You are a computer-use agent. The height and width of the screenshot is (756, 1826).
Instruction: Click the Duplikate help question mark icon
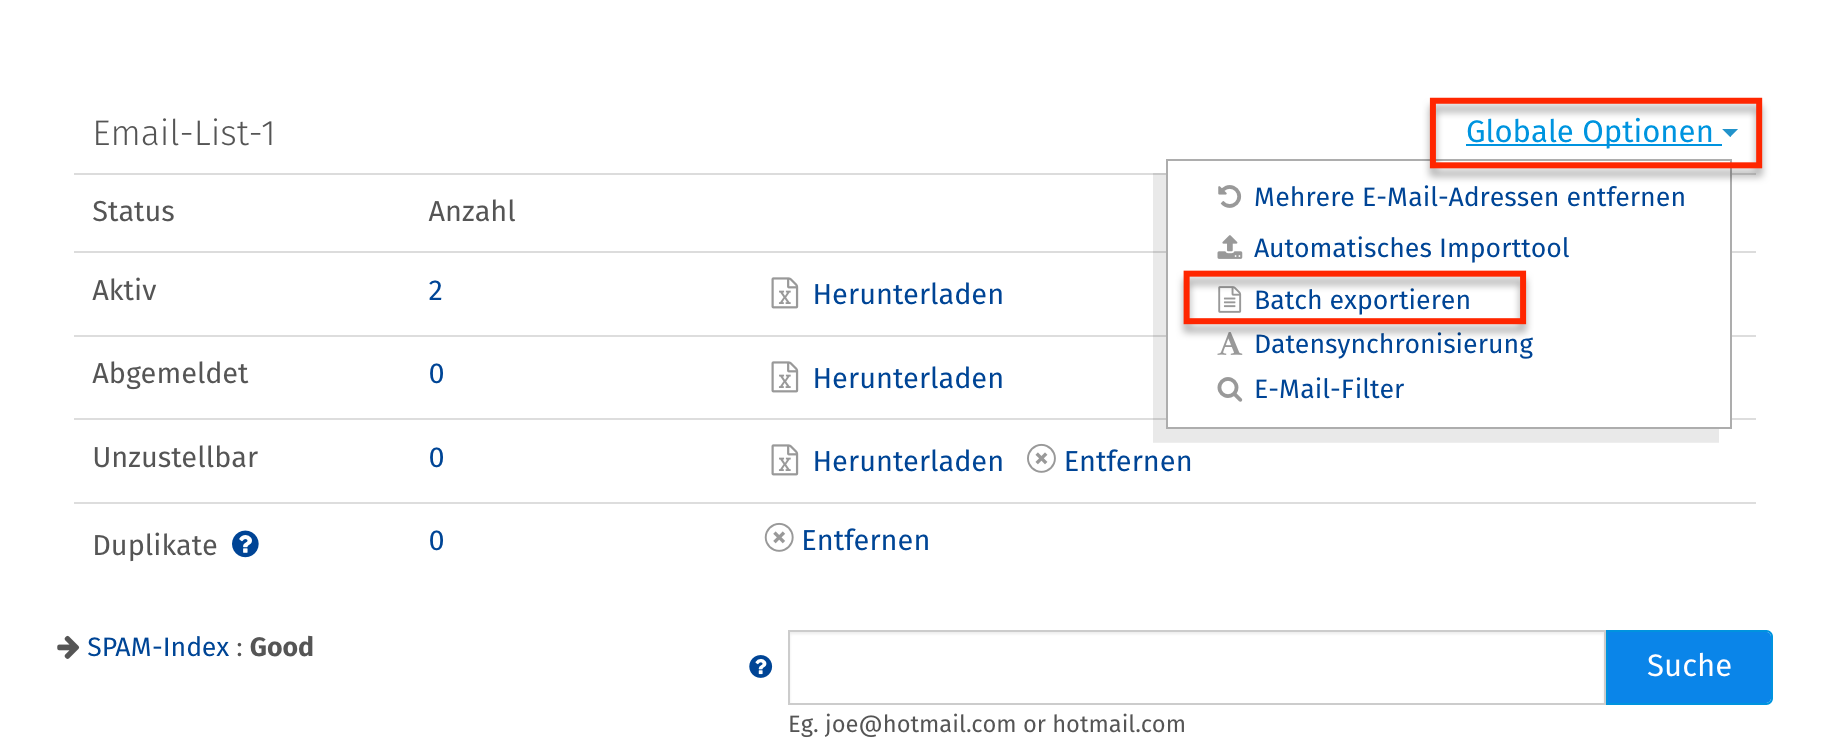pos(245,544)
